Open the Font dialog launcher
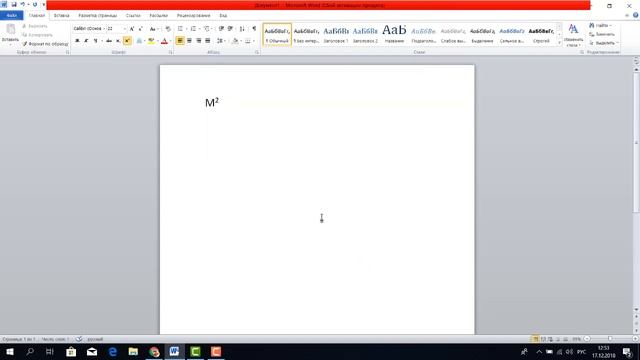The height and width of the screenshot is (360, 640). (x=171, y=52)
